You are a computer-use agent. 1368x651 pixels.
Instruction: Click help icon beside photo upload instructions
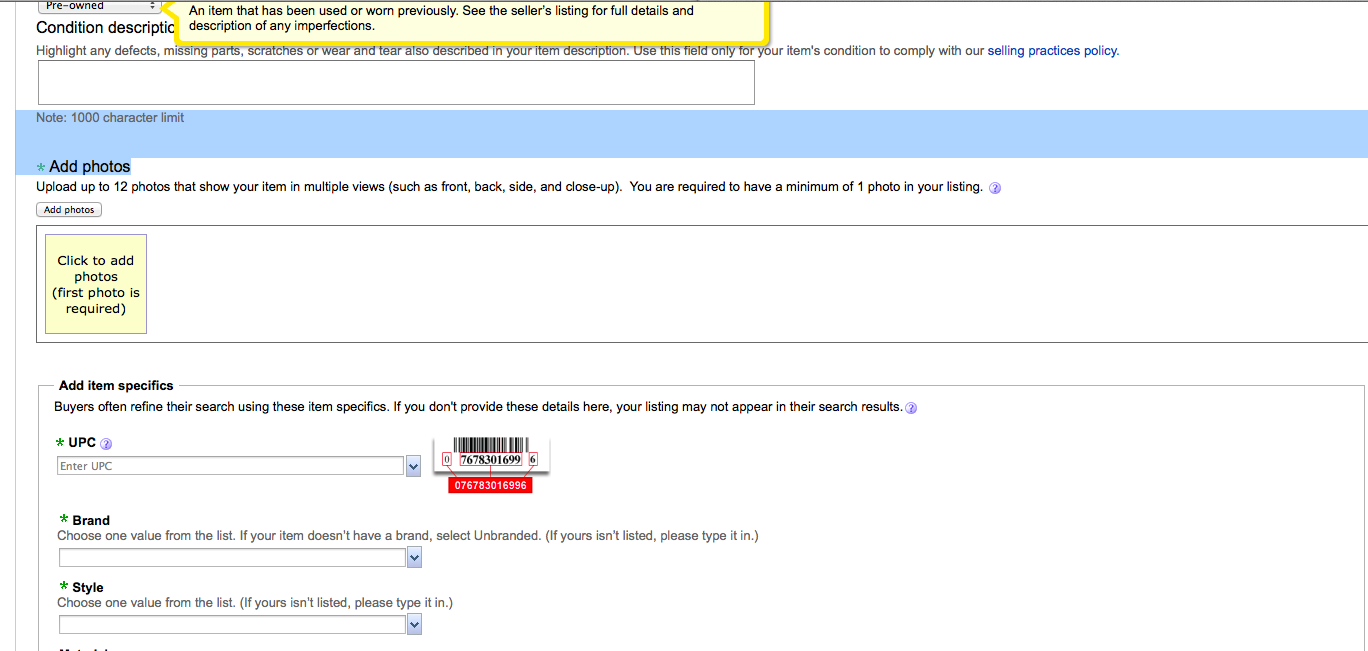tap(995, 188)
